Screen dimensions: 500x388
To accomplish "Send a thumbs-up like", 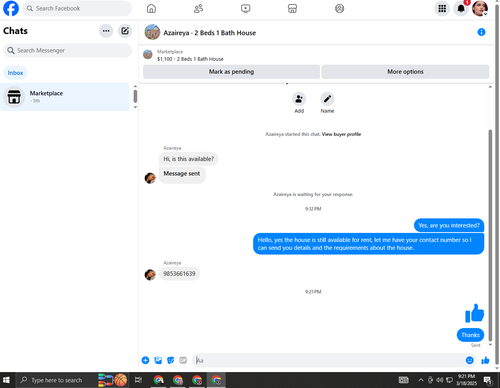I will 485,360.
